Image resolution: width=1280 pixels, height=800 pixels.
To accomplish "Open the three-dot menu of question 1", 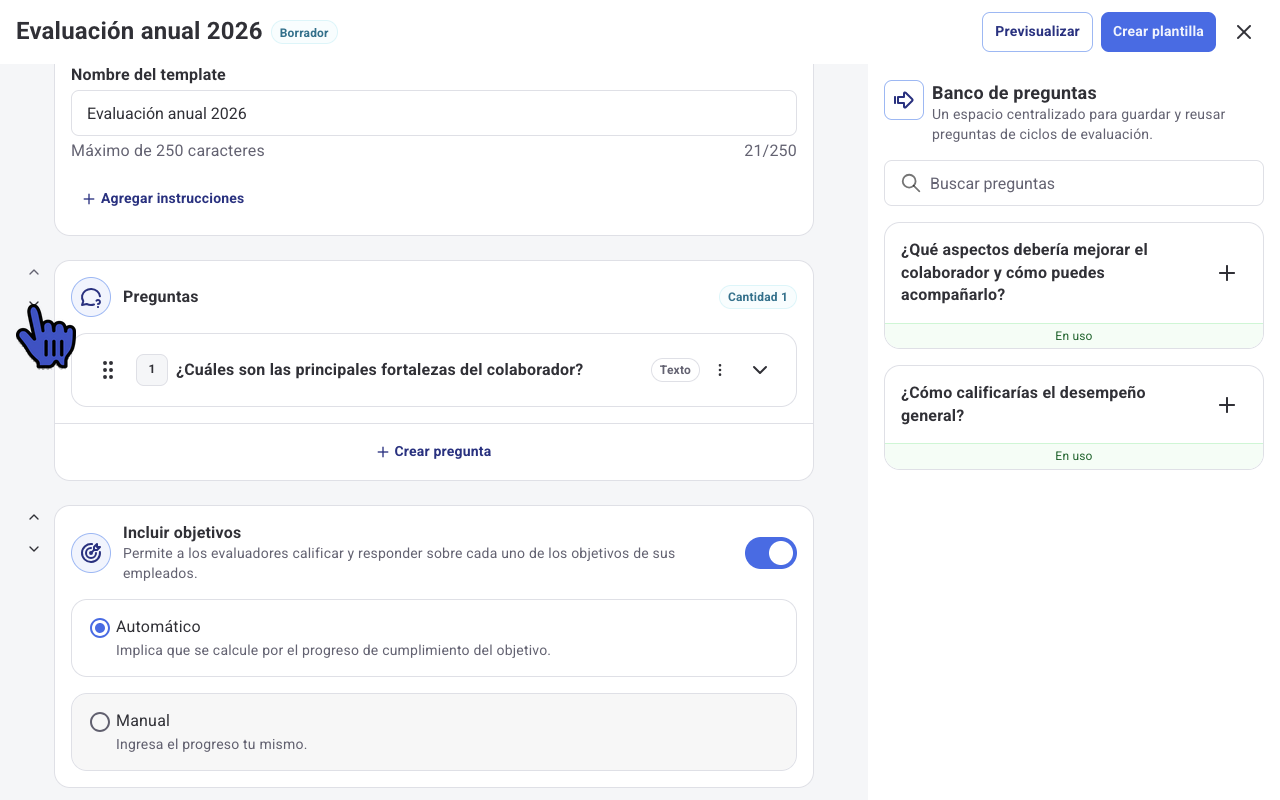I will click(720, 370).
